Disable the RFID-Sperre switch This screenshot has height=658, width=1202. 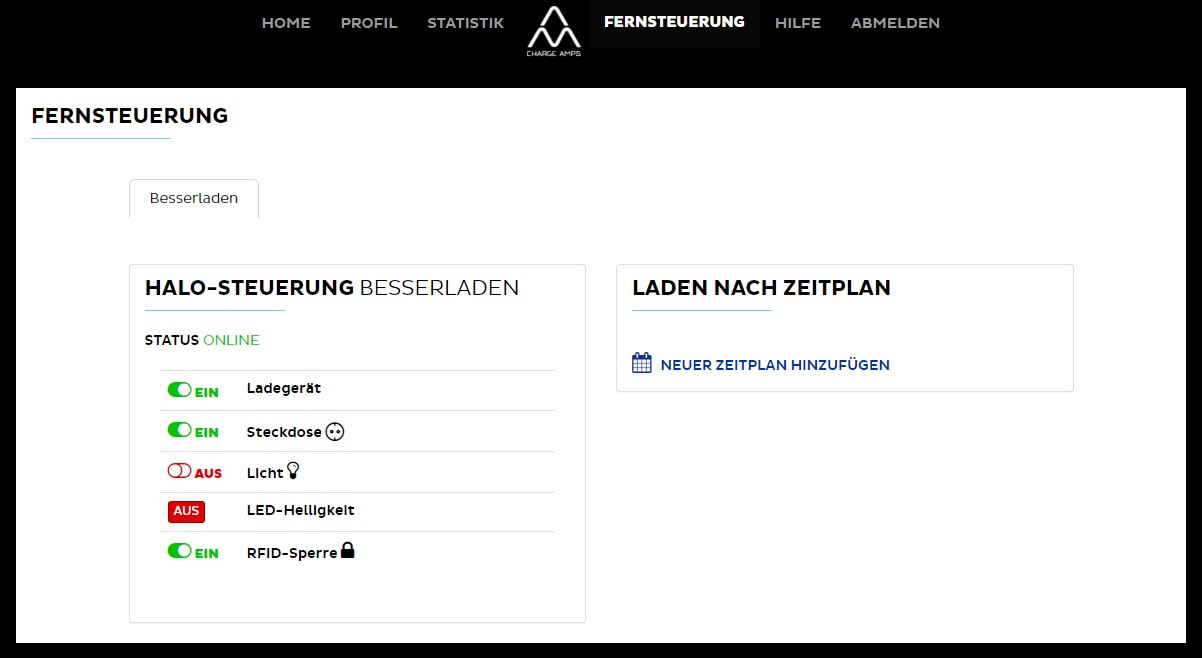pyautogui.click(x=180, y=551)
